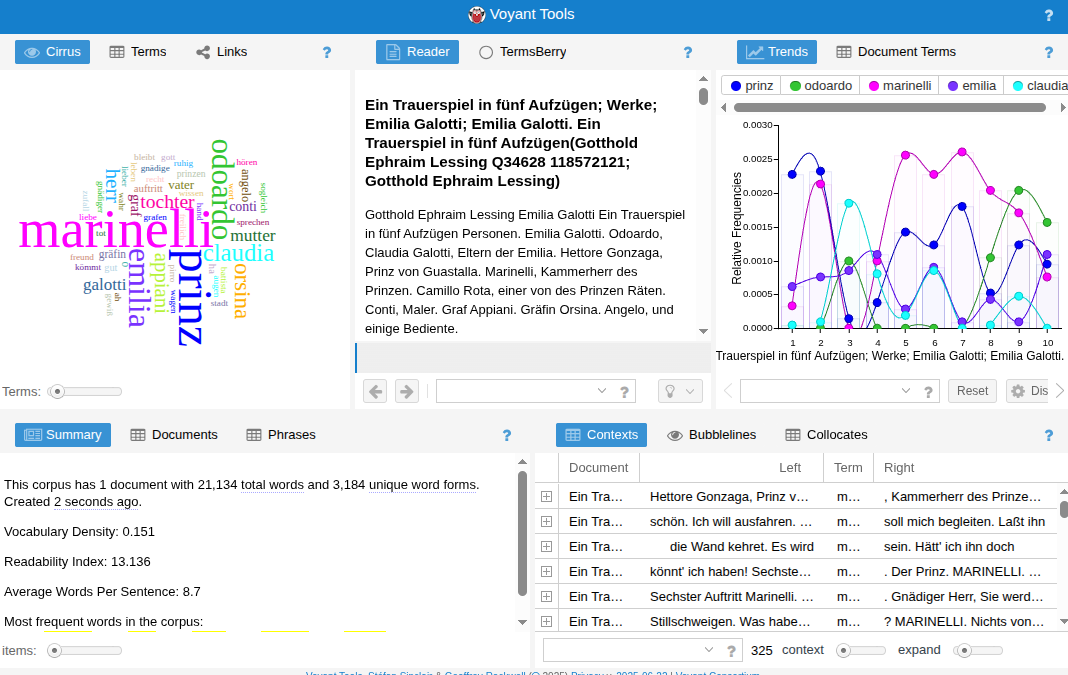Click the lightbulb icon in Reader toolbar
Viewport: 1068px width, 675px height.
(x=670, y=391)
